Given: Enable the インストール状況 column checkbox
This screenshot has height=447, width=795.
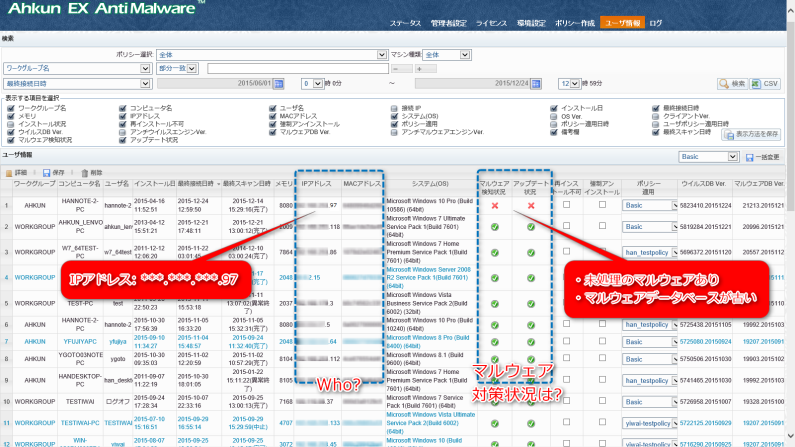Looking at the screenshot, I should 11,124.
